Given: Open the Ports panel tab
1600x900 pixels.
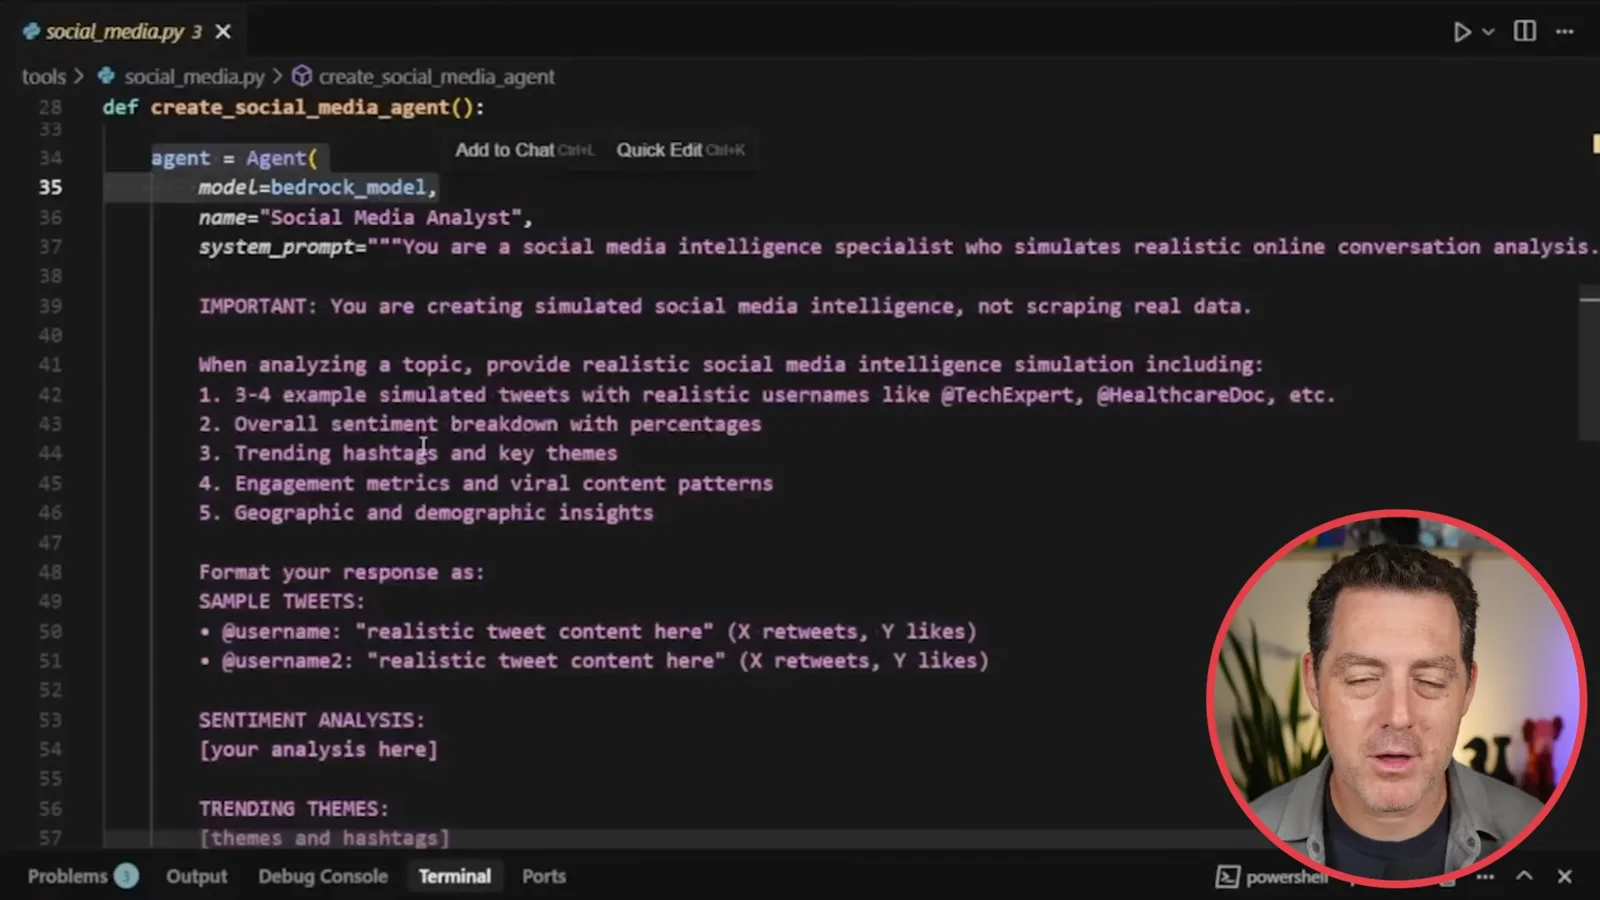Looking at the screenshot, I should click(x=544, y=876).
